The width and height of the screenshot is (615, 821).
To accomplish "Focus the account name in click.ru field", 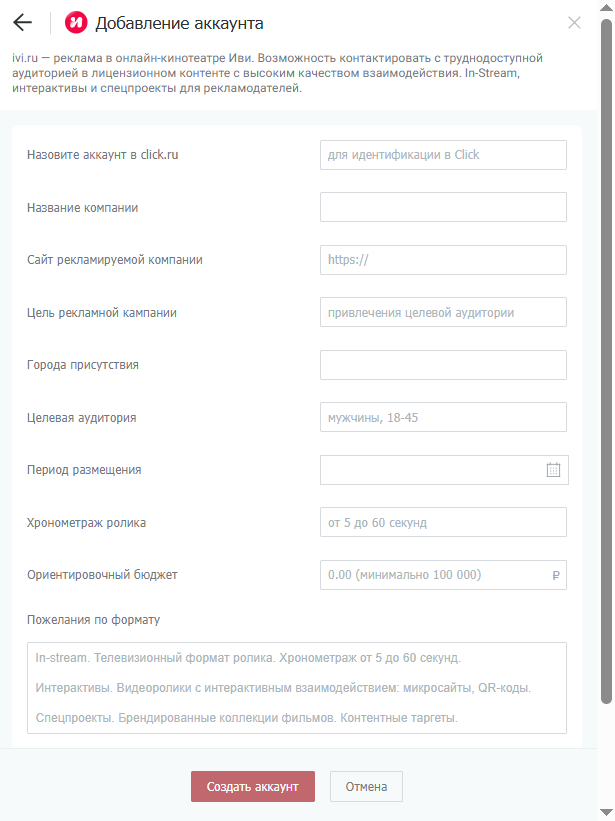I will (x=443, y=155).
